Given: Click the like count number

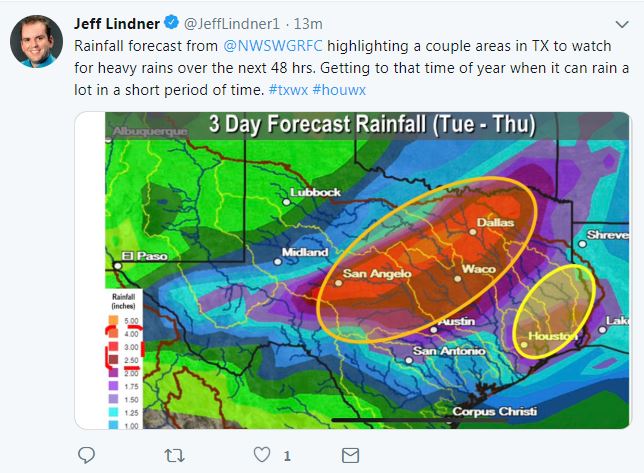Looking at the screenshot, I should (x=287, y=456).
